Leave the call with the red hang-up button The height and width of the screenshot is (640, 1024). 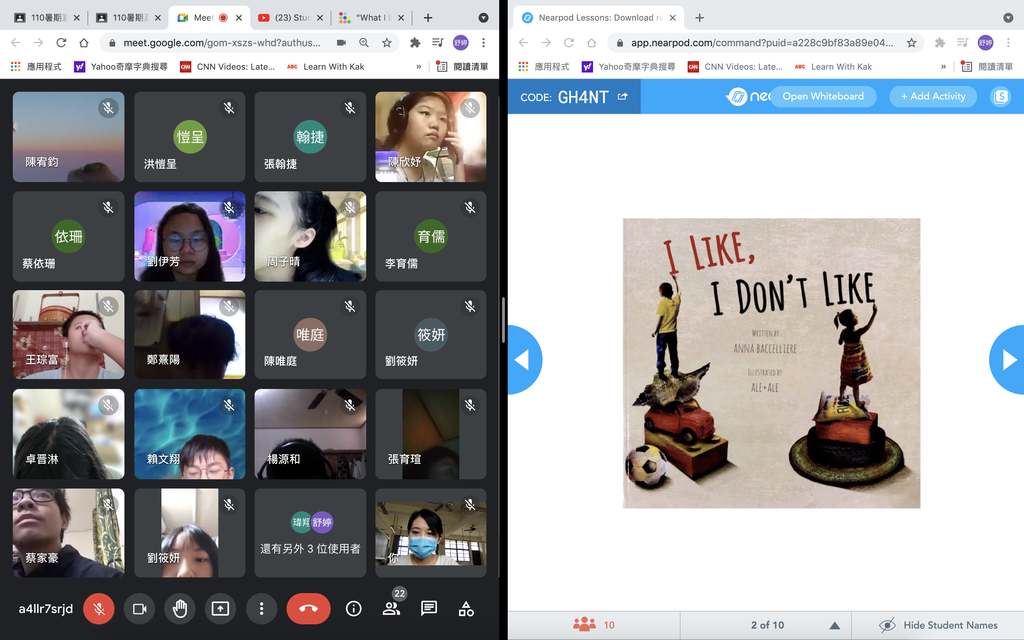point(308,609)
